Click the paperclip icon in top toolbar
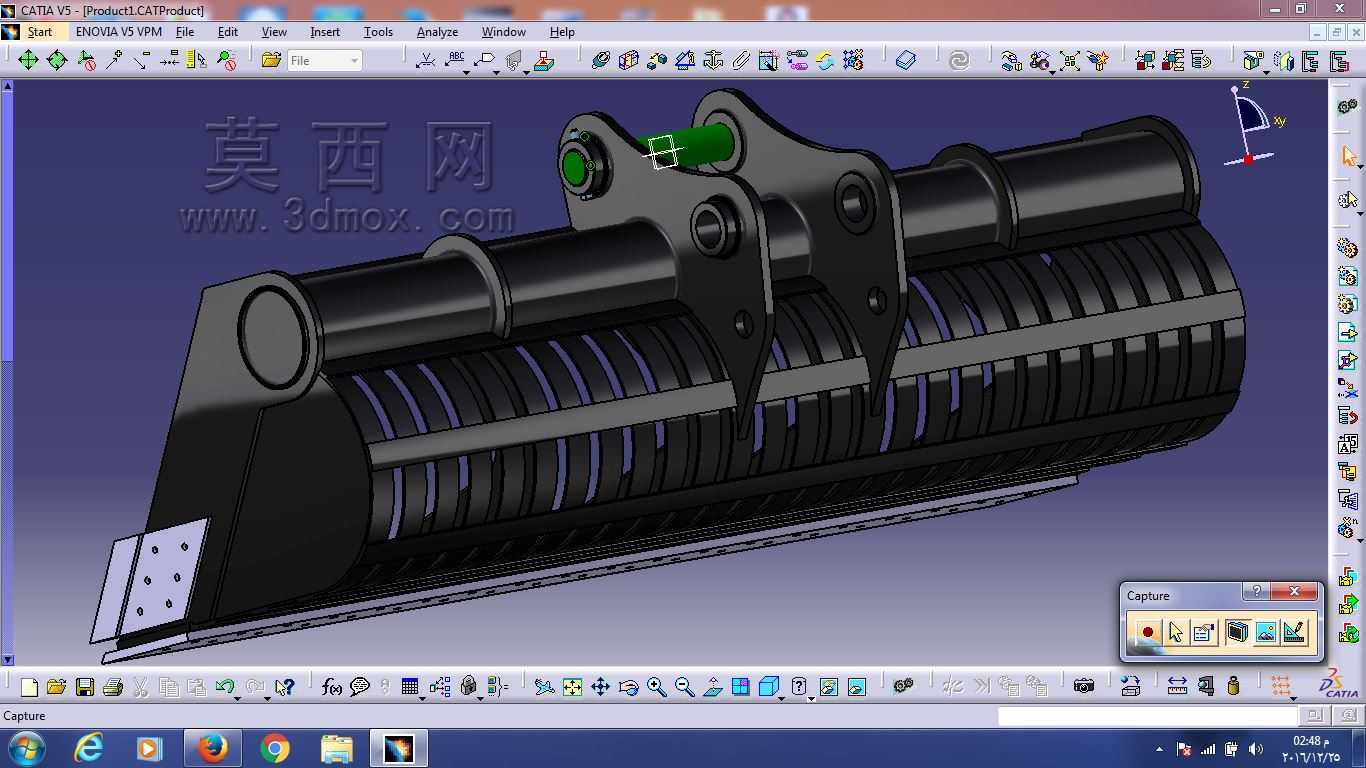Screen dimensions: 1366x768 741,61
